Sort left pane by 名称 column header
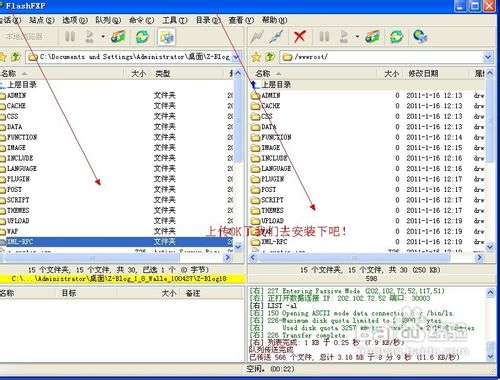 point(62,73)
